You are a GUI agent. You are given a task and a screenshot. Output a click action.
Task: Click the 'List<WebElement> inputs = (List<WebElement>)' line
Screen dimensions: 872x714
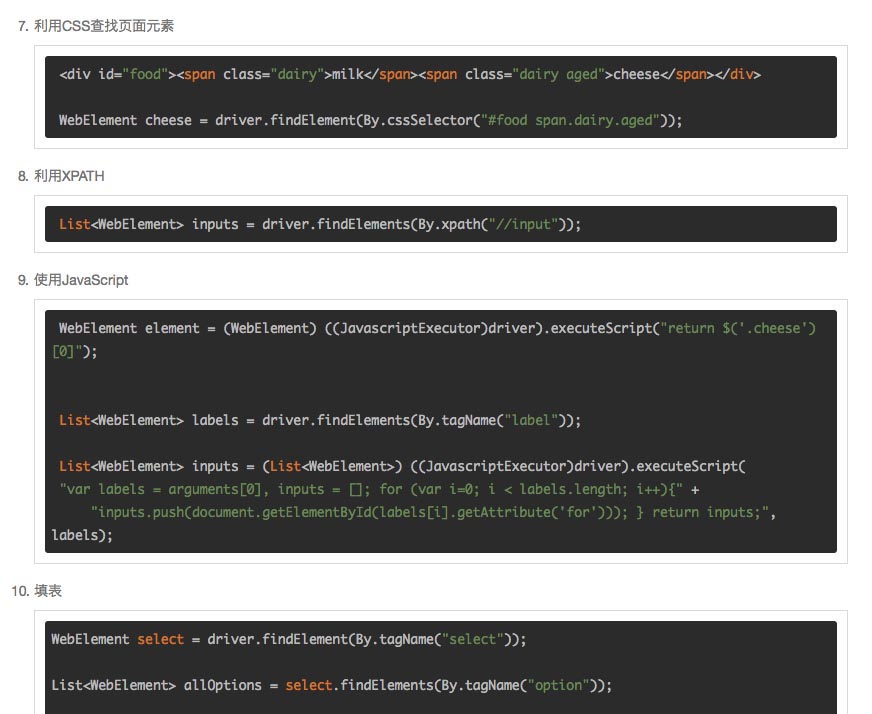(x=402, y=466)
